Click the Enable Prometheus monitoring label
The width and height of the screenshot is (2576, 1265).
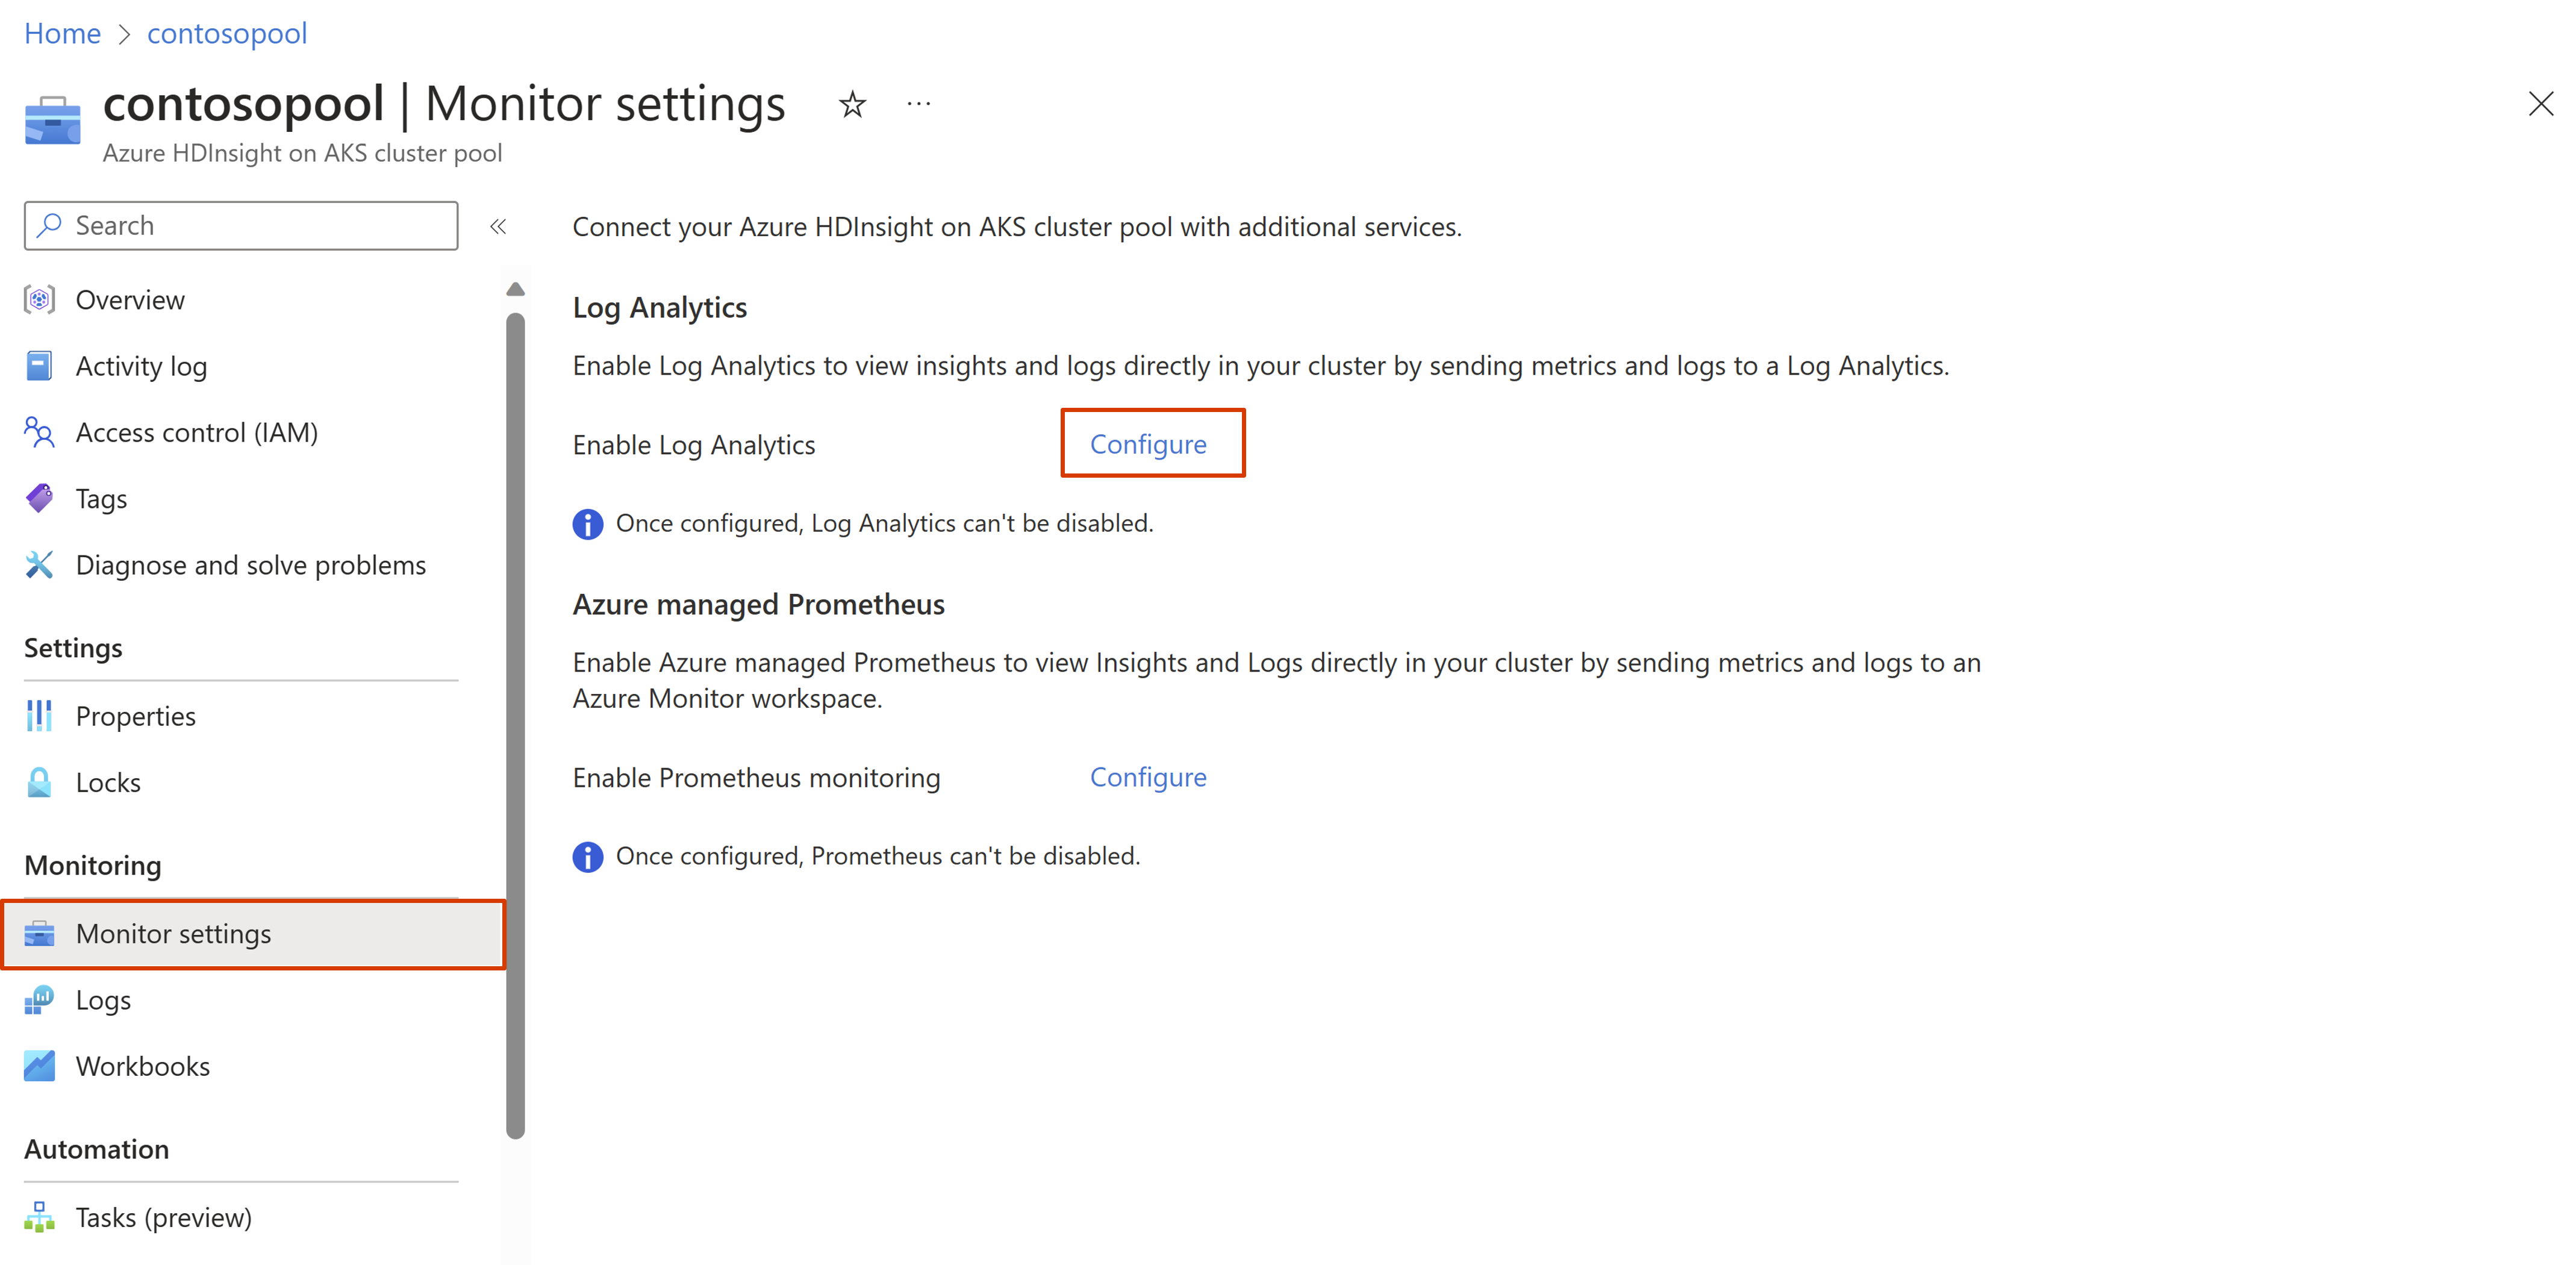coord(756,778)
